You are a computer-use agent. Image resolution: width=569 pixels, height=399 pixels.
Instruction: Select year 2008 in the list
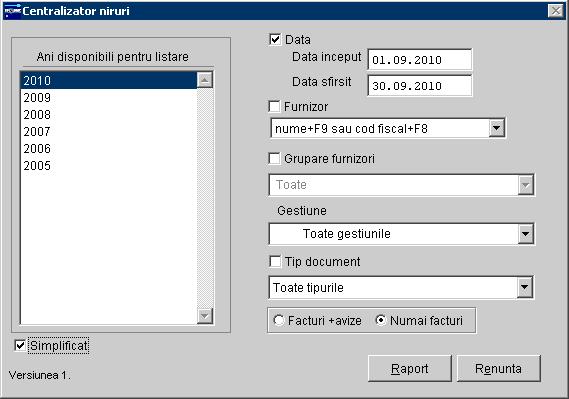pos(109,115)
